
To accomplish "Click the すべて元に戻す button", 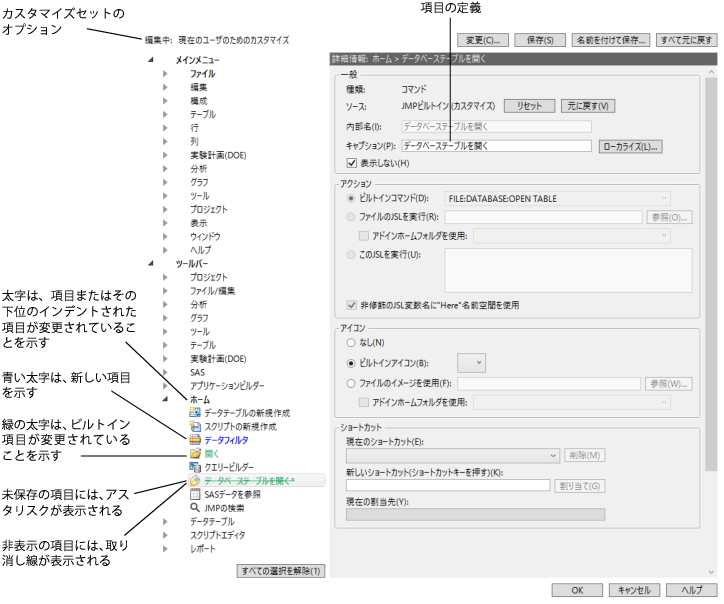I will pyautogui.click(x=686, y=40).
